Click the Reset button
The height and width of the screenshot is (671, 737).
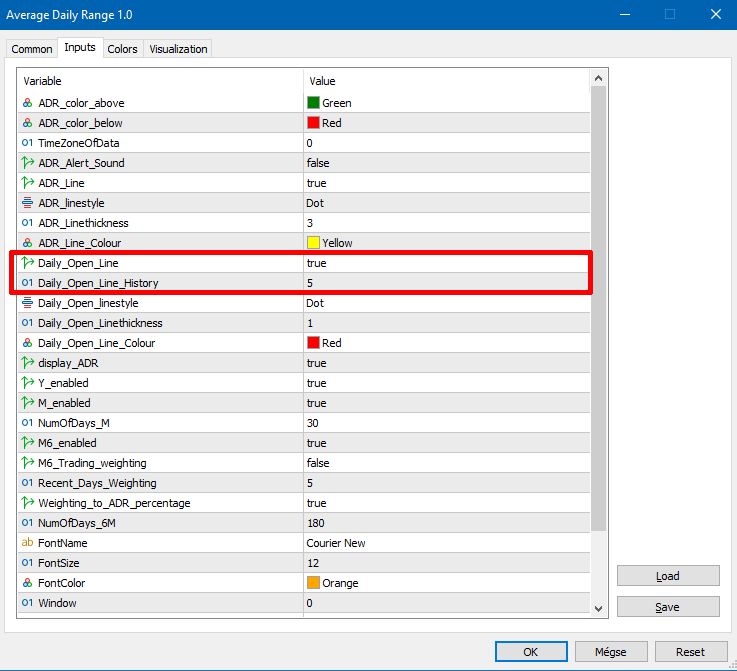point(690,652)
